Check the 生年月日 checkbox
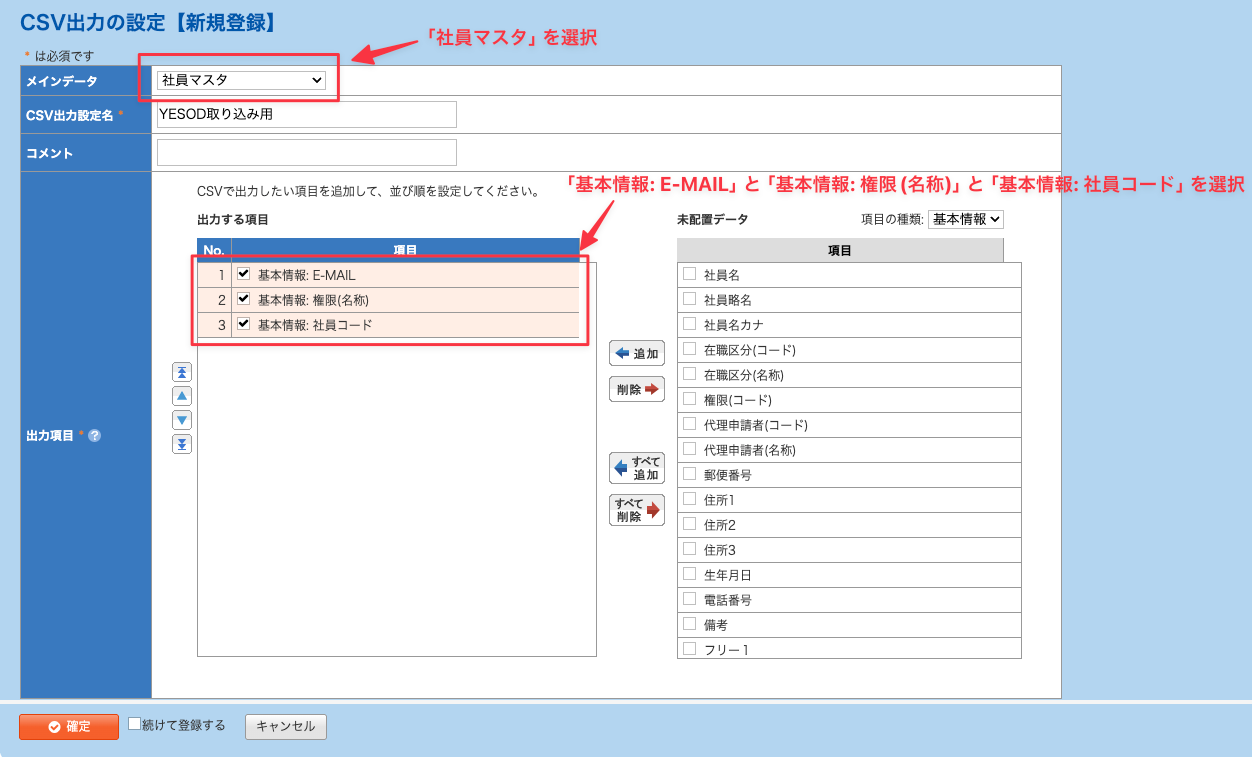This screenshot has height=757, width=1252. 689,573
